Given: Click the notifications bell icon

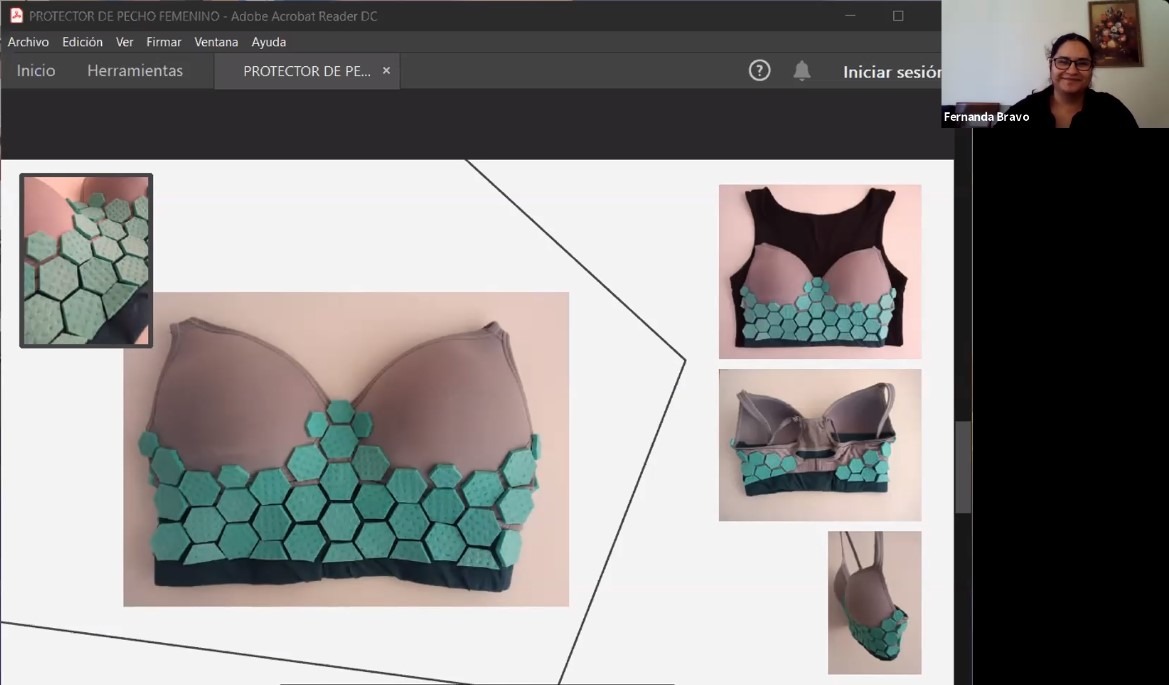Looking at the screenshot, I should pos(802,71).
